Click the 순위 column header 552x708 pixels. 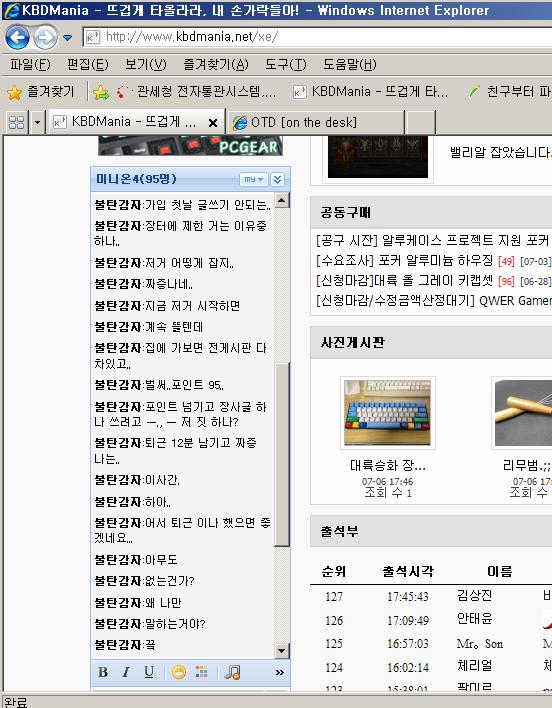point(334,572)
